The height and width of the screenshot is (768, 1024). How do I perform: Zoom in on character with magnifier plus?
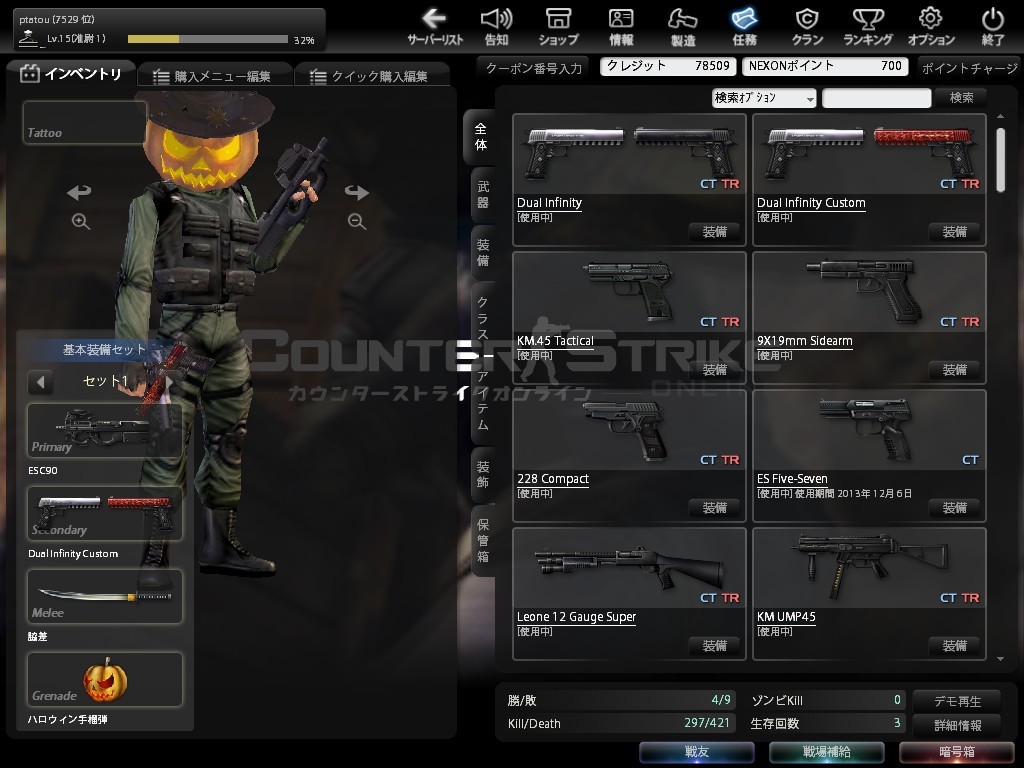point(81,222)
